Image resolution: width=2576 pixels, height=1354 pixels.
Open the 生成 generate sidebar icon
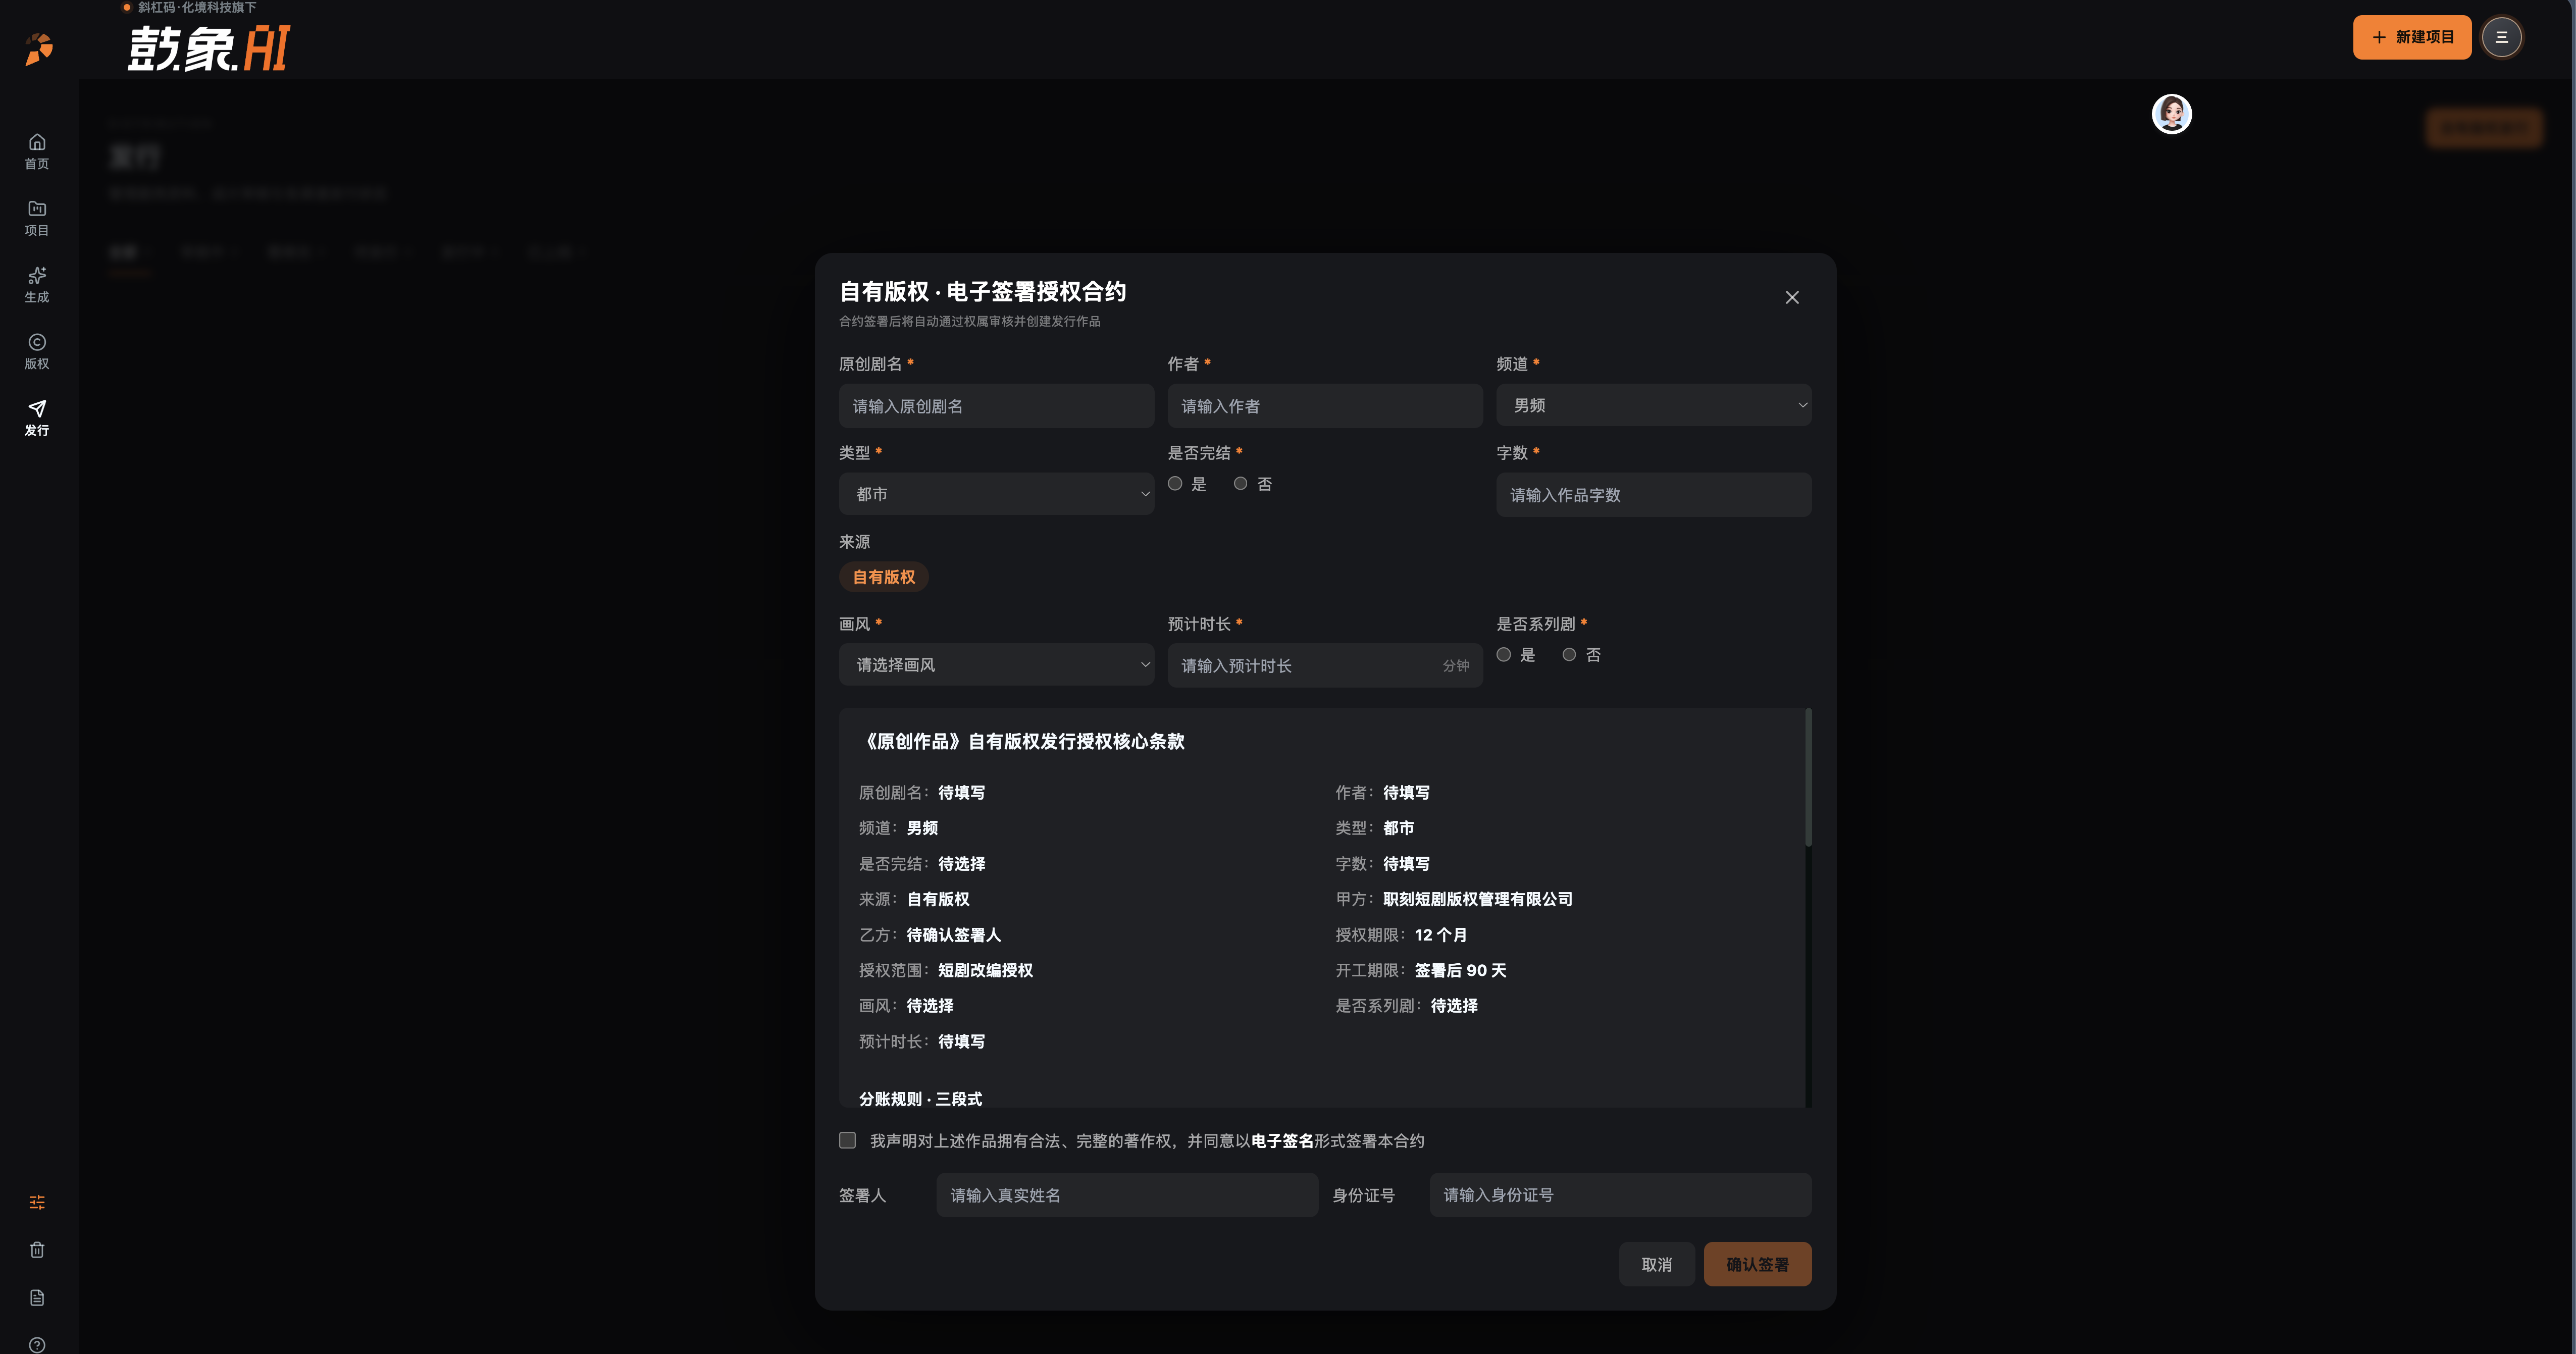click(x=37, y=285)
